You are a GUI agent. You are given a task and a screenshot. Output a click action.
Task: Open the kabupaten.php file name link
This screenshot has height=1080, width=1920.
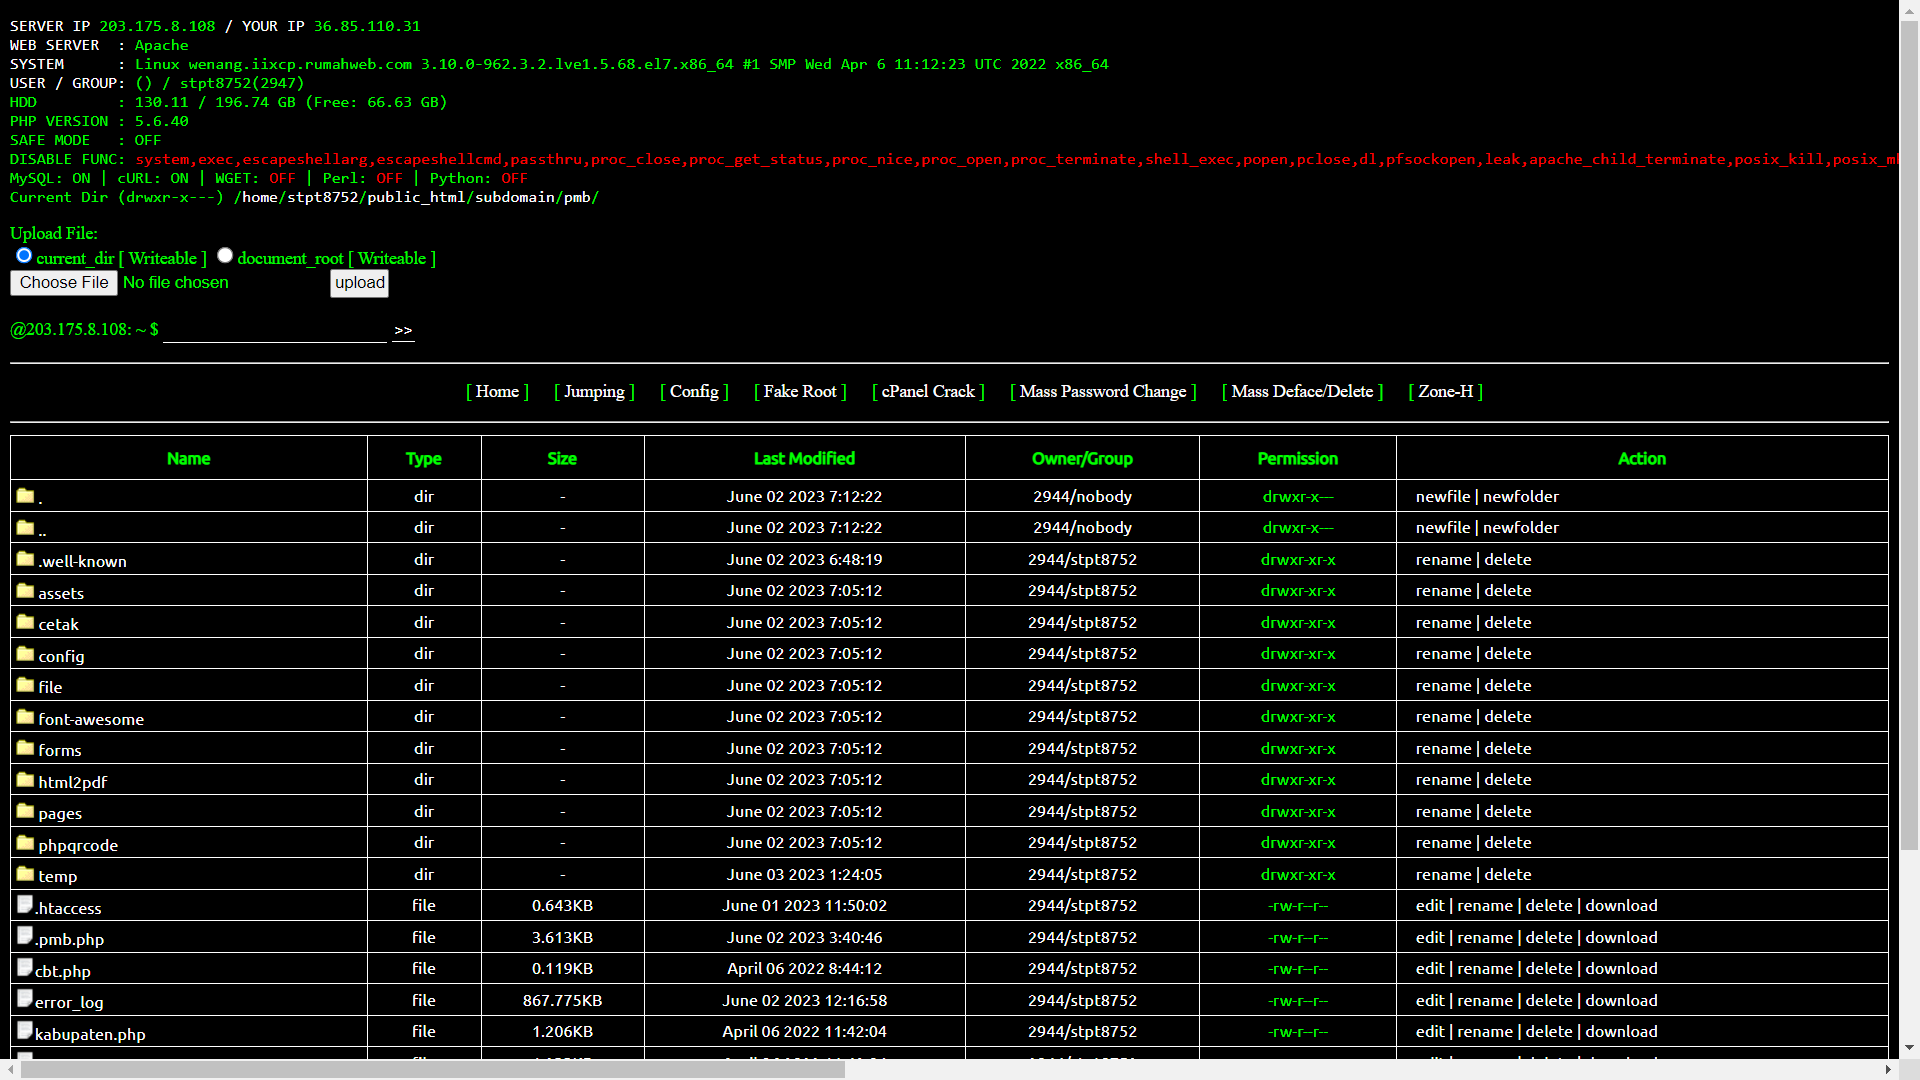pos(90,1035)
